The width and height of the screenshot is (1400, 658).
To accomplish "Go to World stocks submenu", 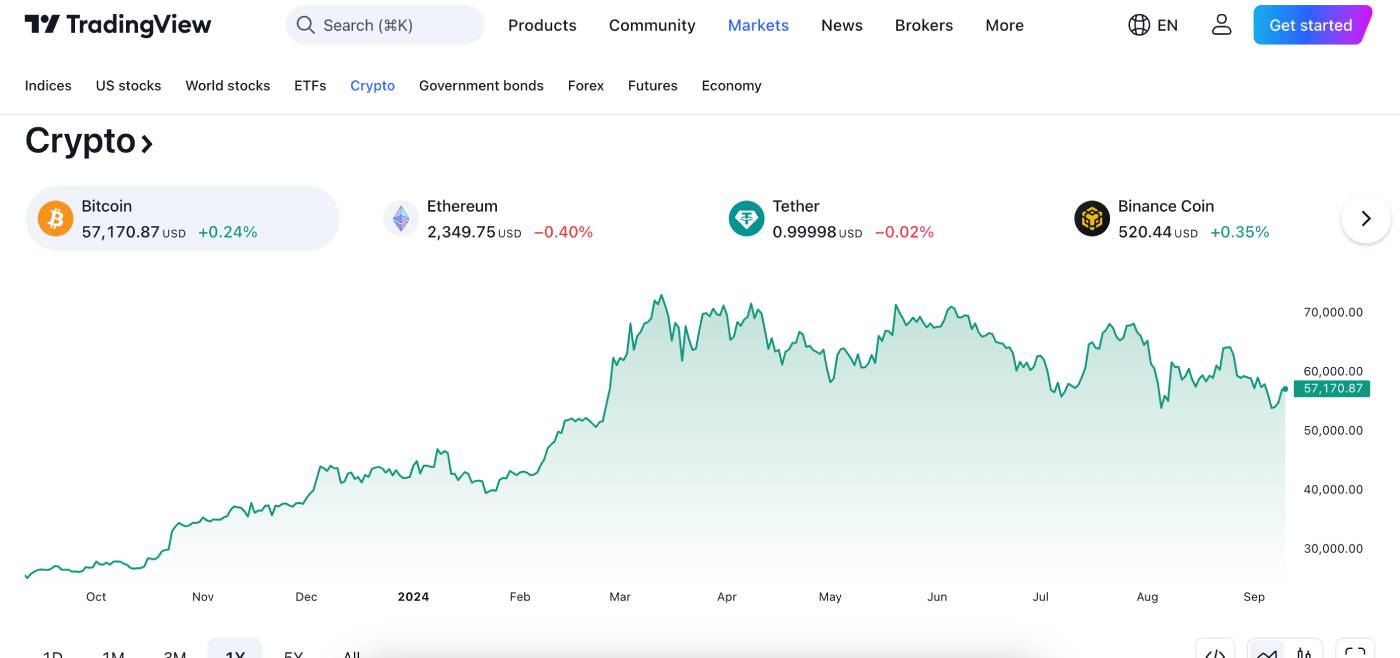I will (228, 86).
